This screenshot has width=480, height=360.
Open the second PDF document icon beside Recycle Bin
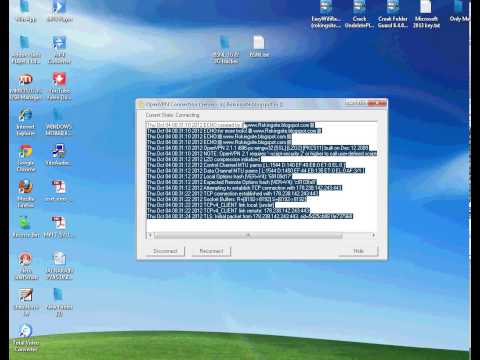pos(59,227)
